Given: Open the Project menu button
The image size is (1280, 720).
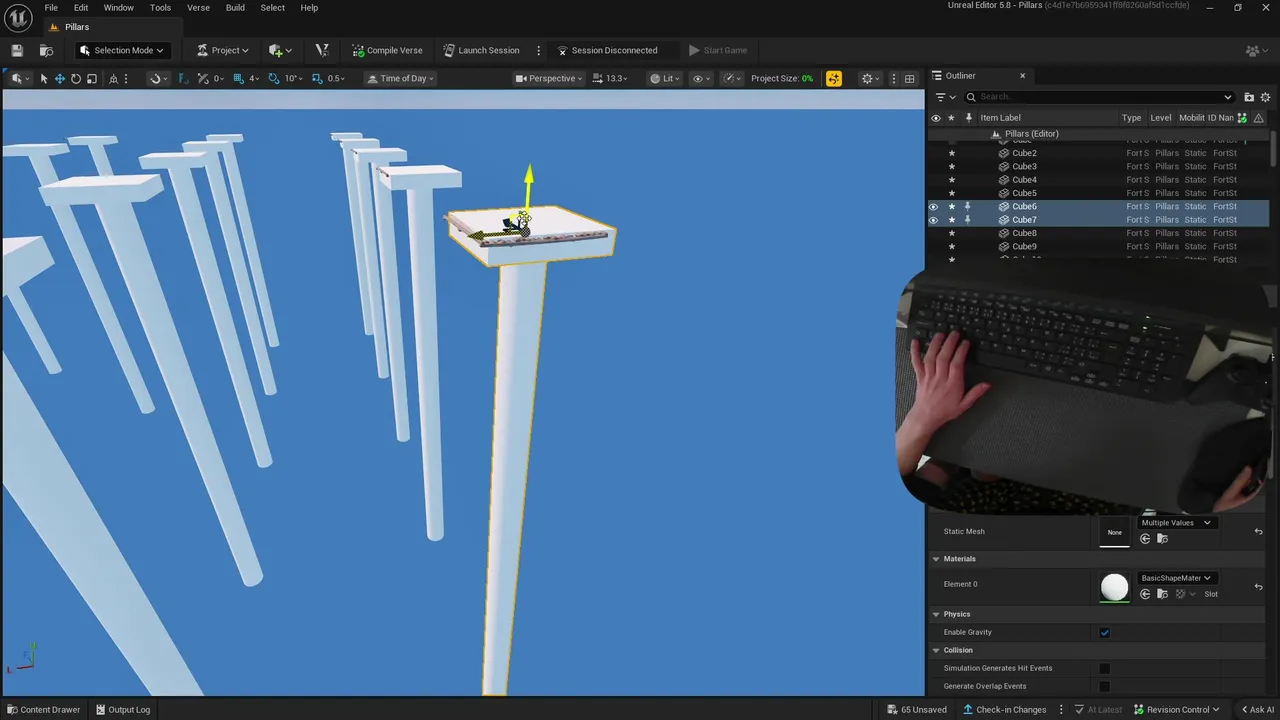Looking at the screenshot, I should (x=223, y=50).
